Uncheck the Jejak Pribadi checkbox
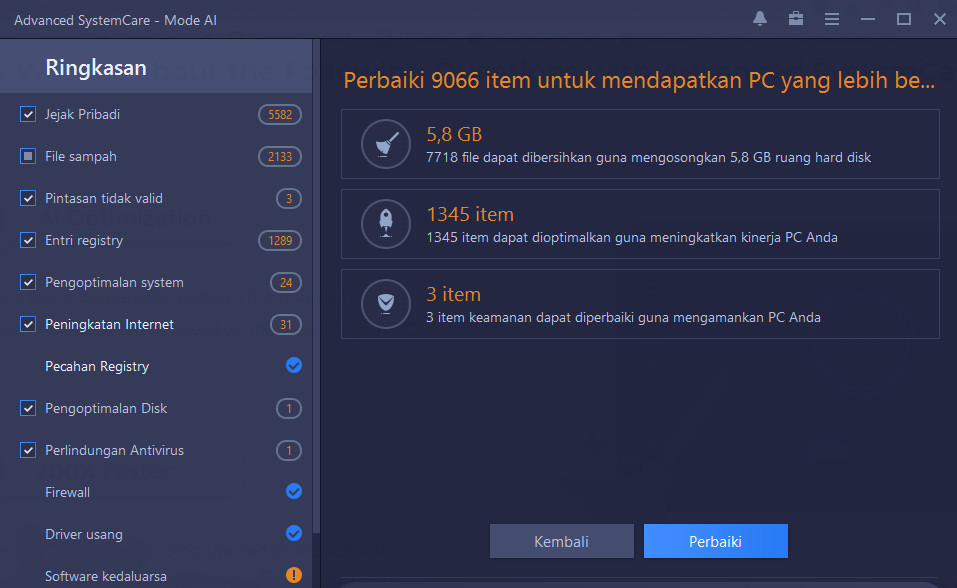957x588 pixels. point(27,114)
